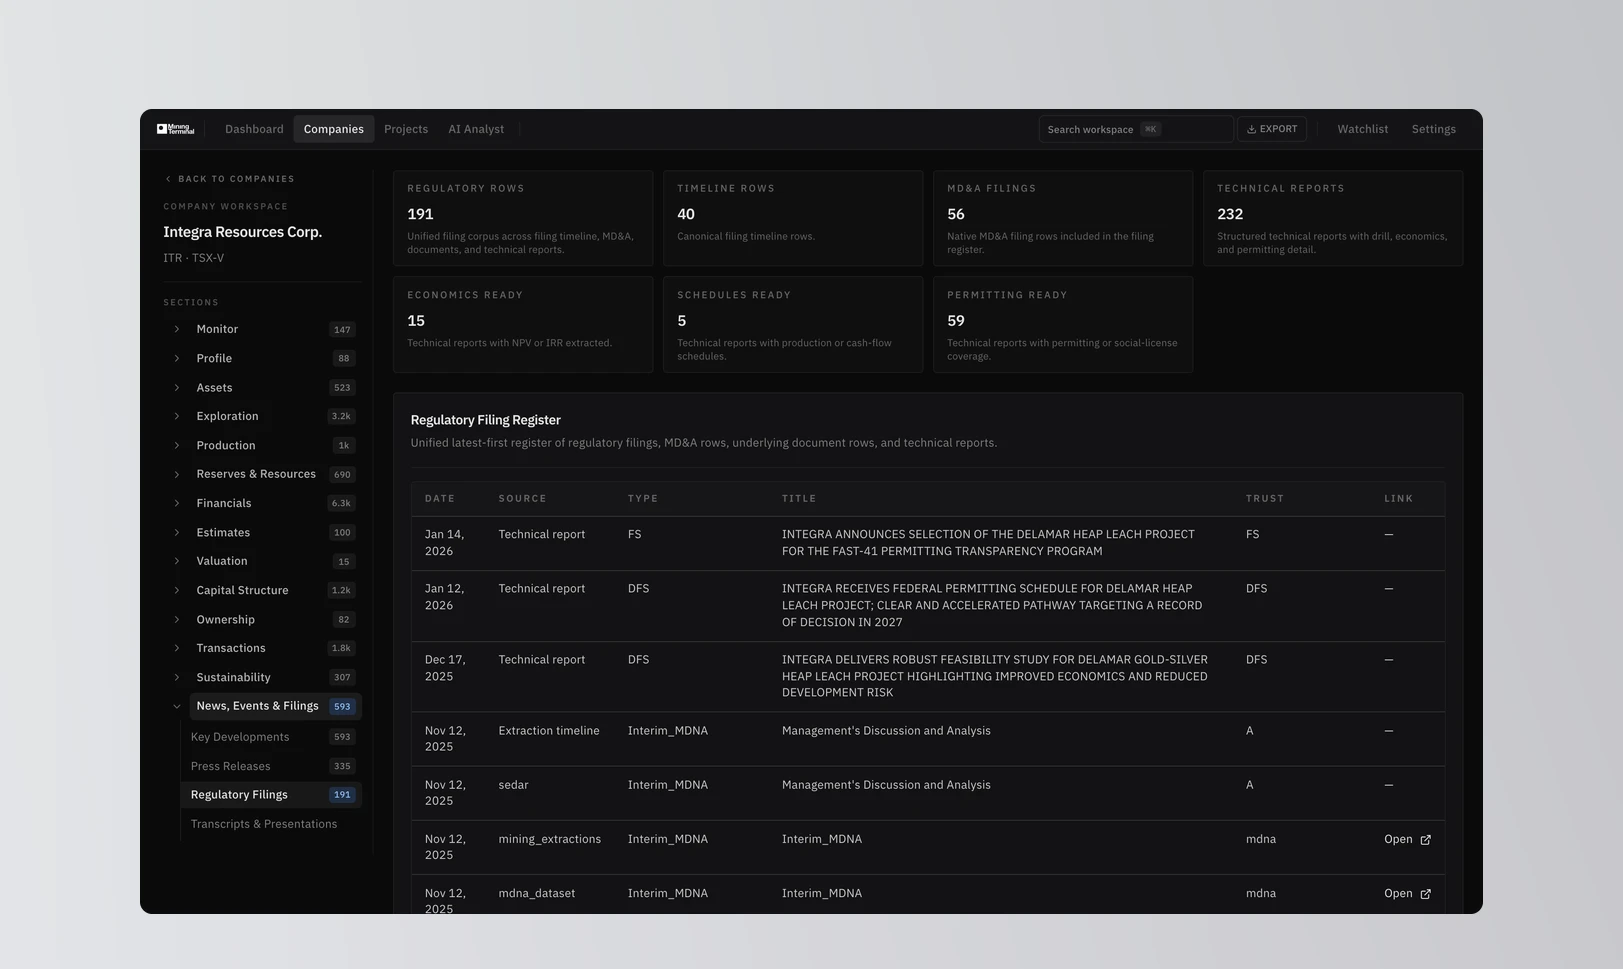Click the sedar source cell
Screen dimensions: 1623x969
point(513,785)
